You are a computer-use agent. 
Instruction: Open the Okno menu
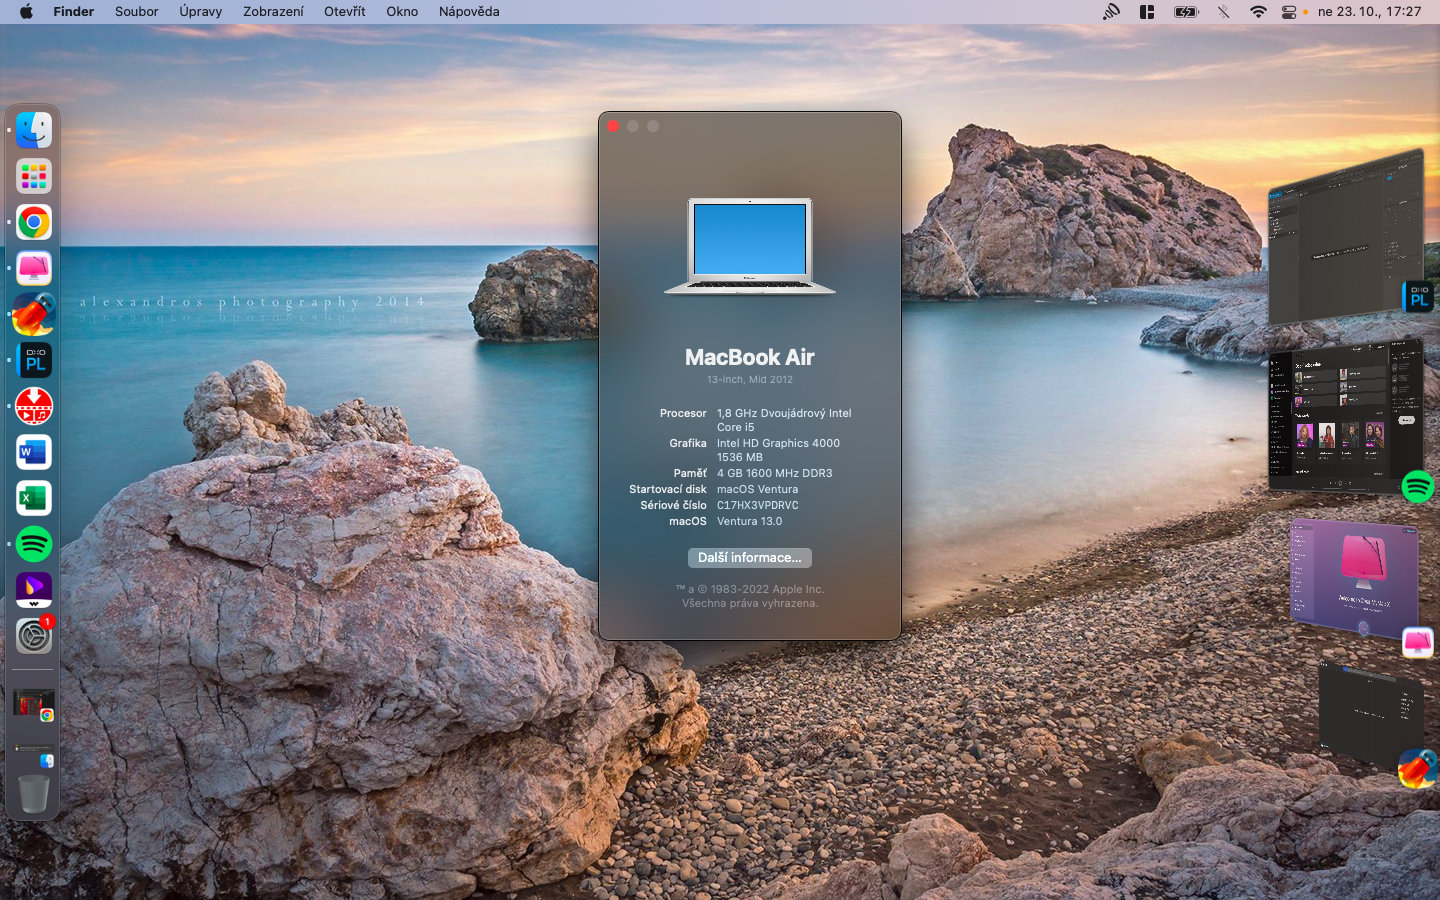point(402,12)
